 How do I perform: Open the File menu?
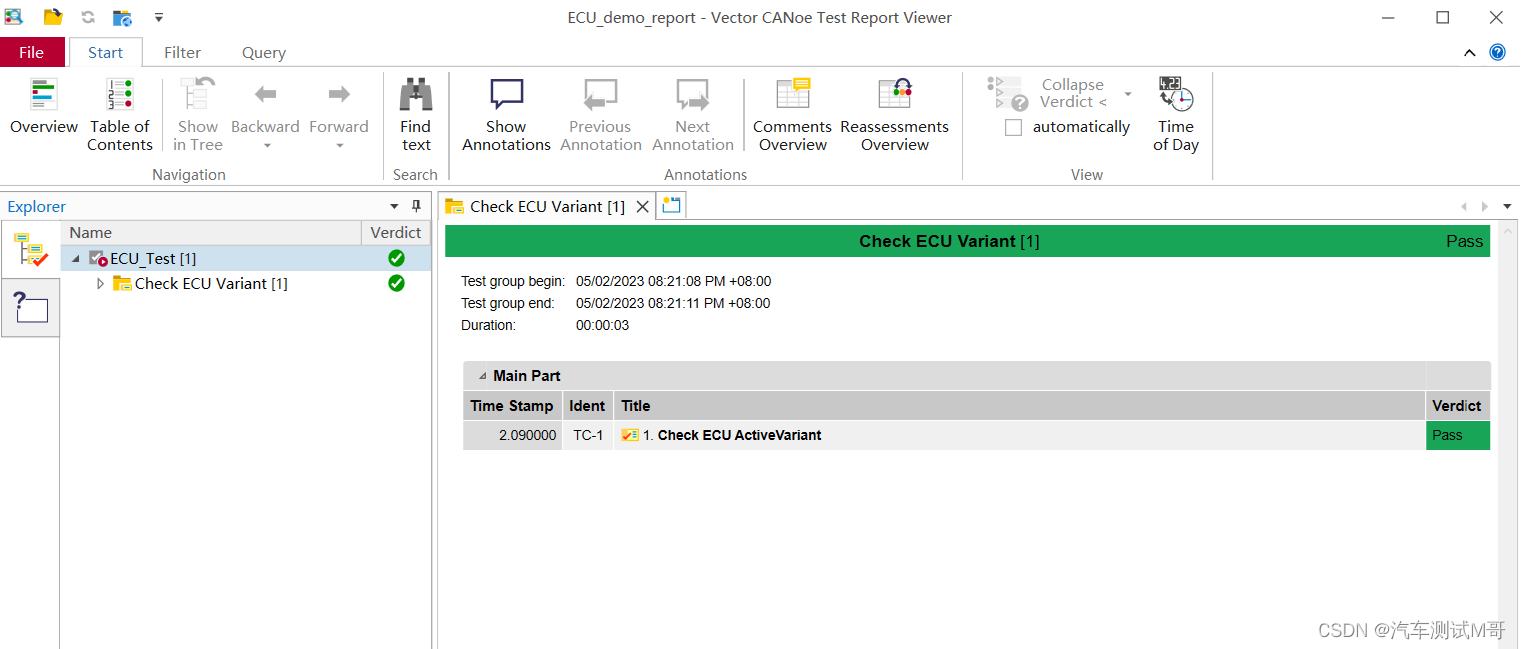point(31,51)
